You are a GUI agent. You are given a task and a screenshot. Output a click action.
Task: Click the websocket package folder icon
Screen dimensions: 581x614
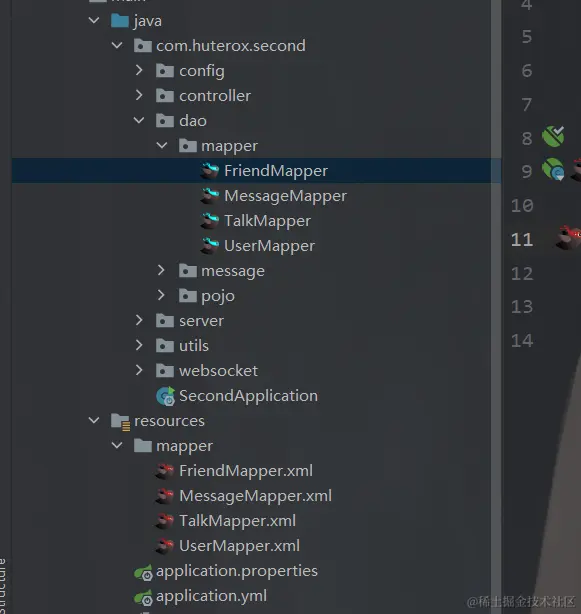[164, 371]
